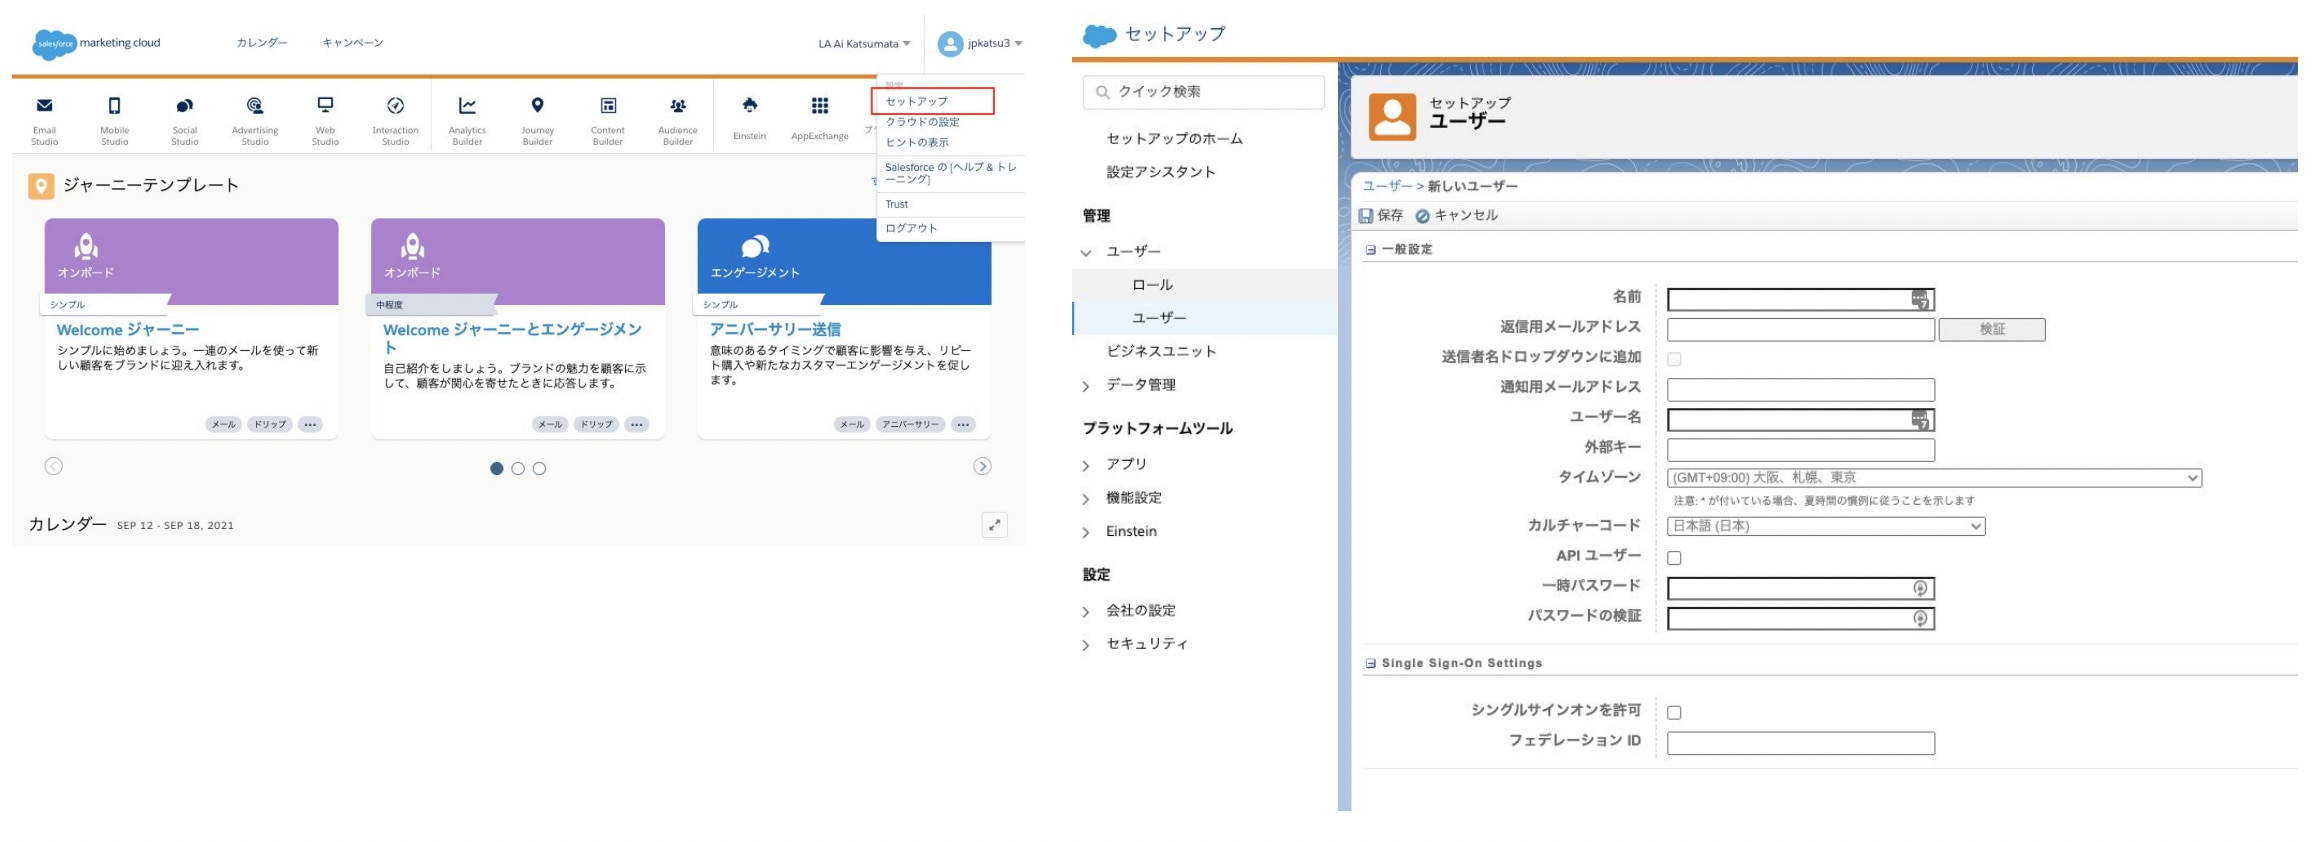This screenshot has height=842, width=2324.
Task: Expand データ管理 in the sidebar
Action: pyautogui.click(x=1086, y=386)
